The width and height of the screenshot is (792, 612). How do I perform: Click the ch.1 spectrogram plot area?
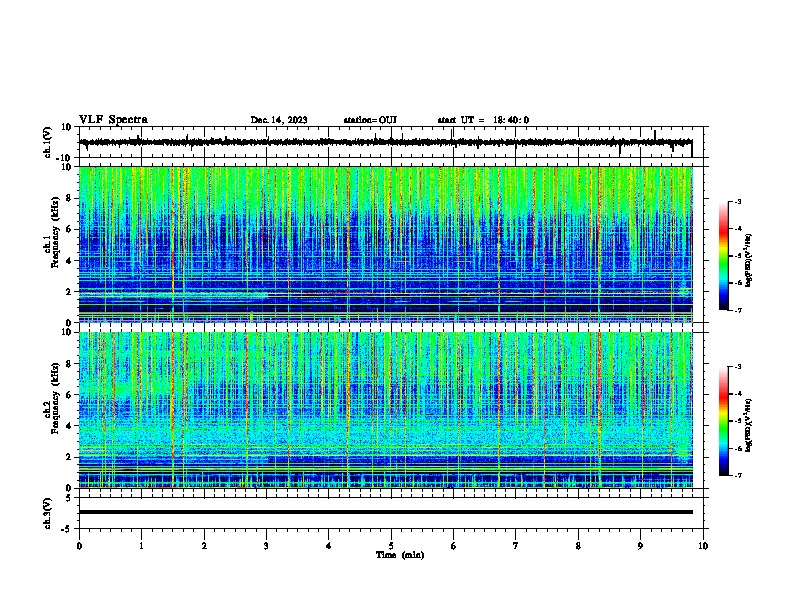pyautogui.click(x=386, y=244)
